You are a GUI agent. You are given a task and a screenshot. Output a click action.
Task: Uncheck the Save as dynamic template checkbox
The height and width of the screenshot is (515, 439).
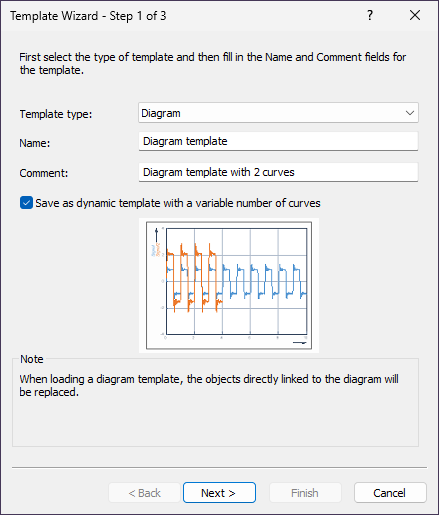pos(26,203)
